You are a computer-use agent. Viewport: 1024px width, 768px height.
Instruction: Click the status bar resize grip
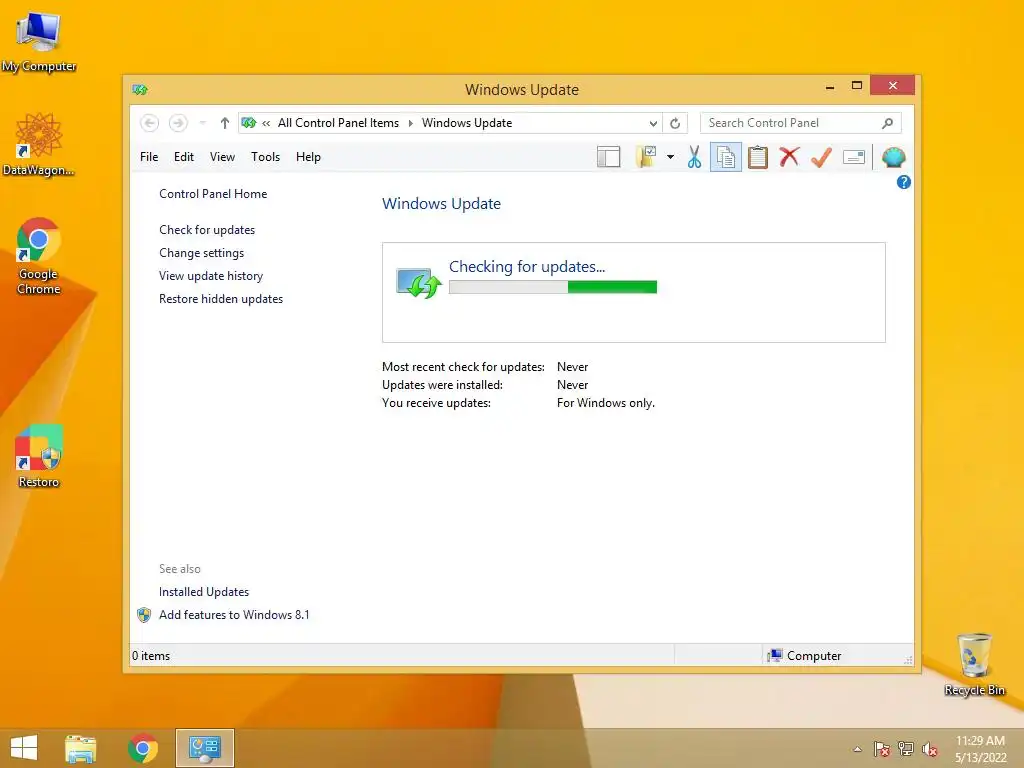click(x=908, y=660)
